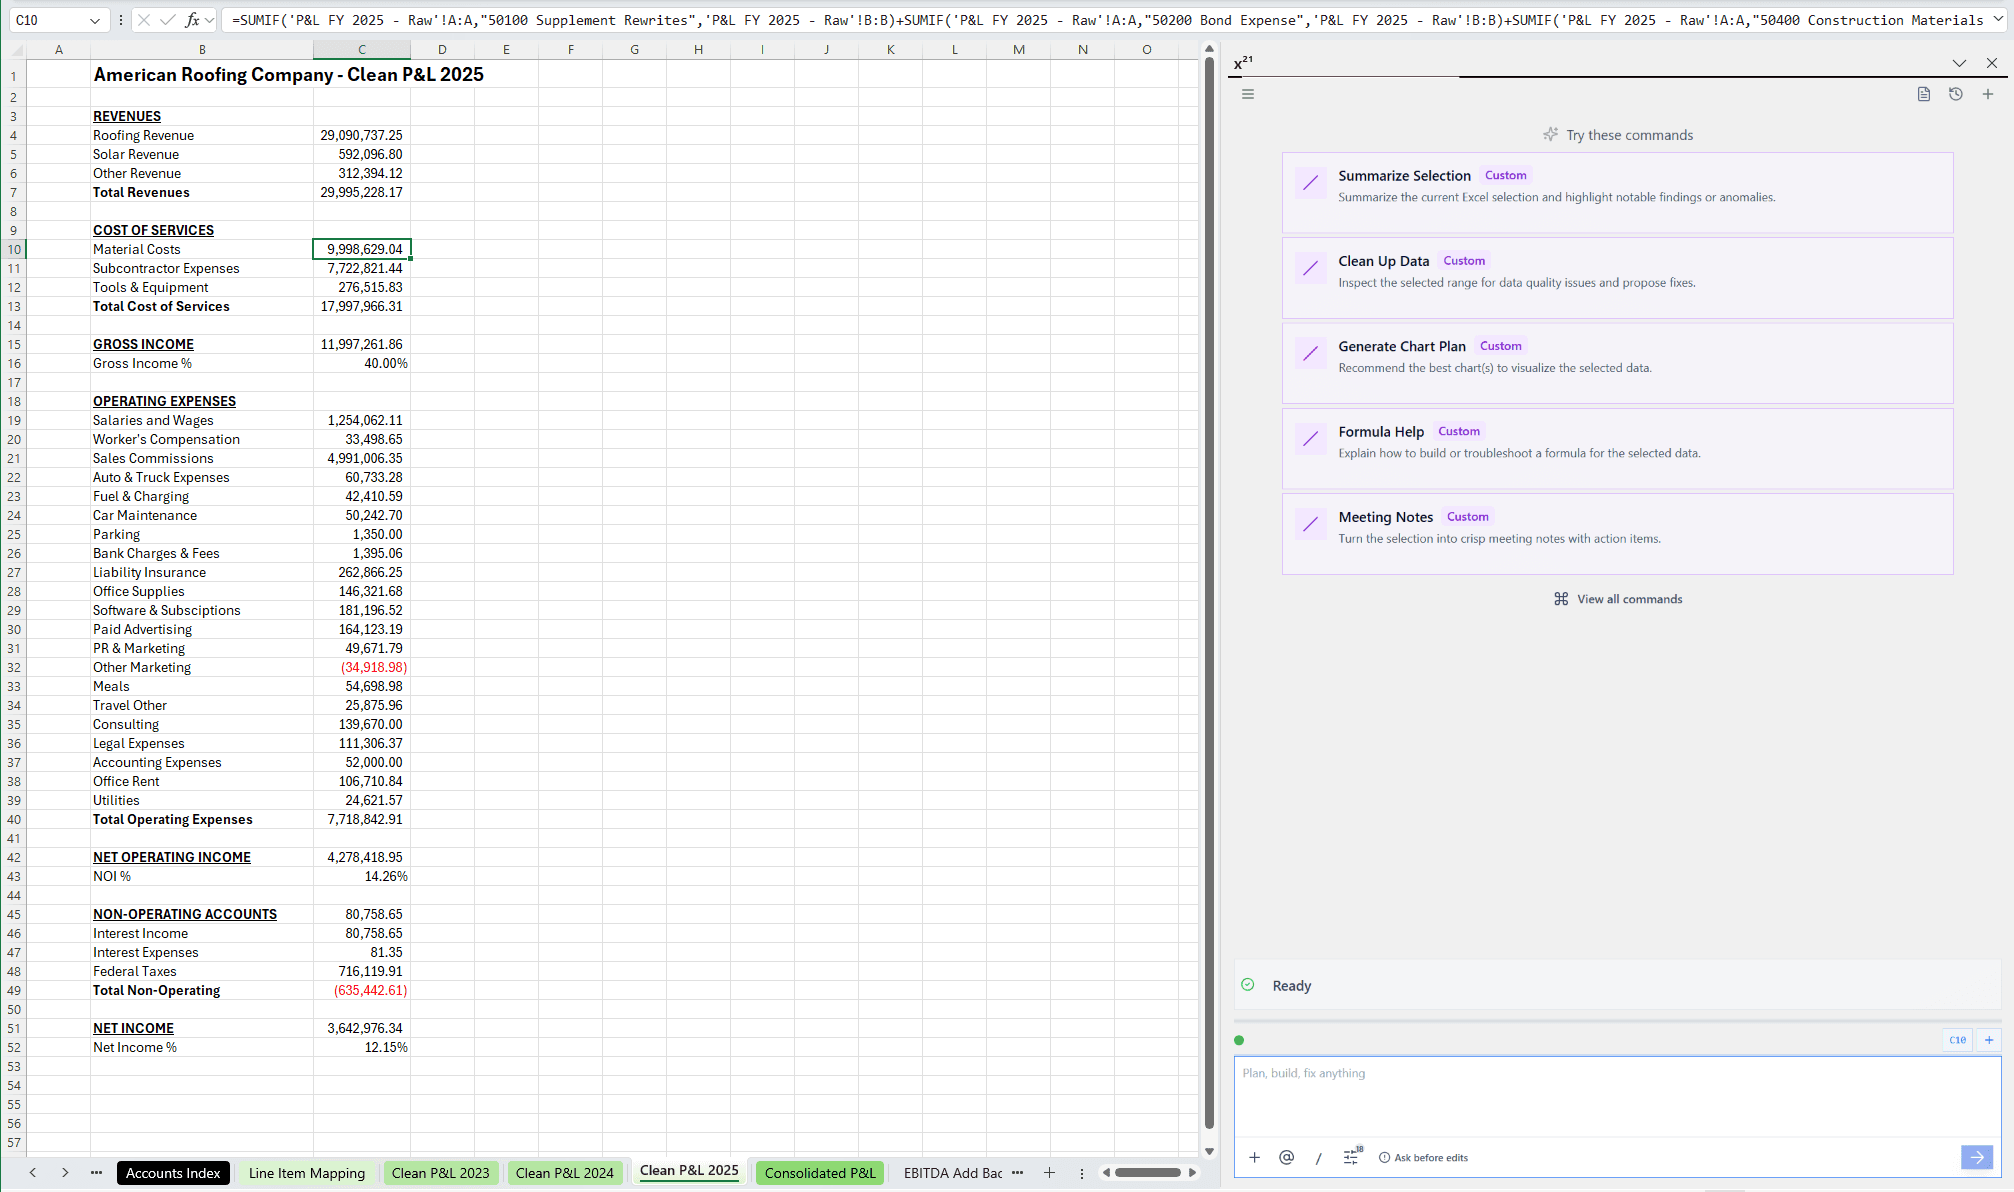
Task: Click the C10 selection context chip
Action: (1956, 1040)
